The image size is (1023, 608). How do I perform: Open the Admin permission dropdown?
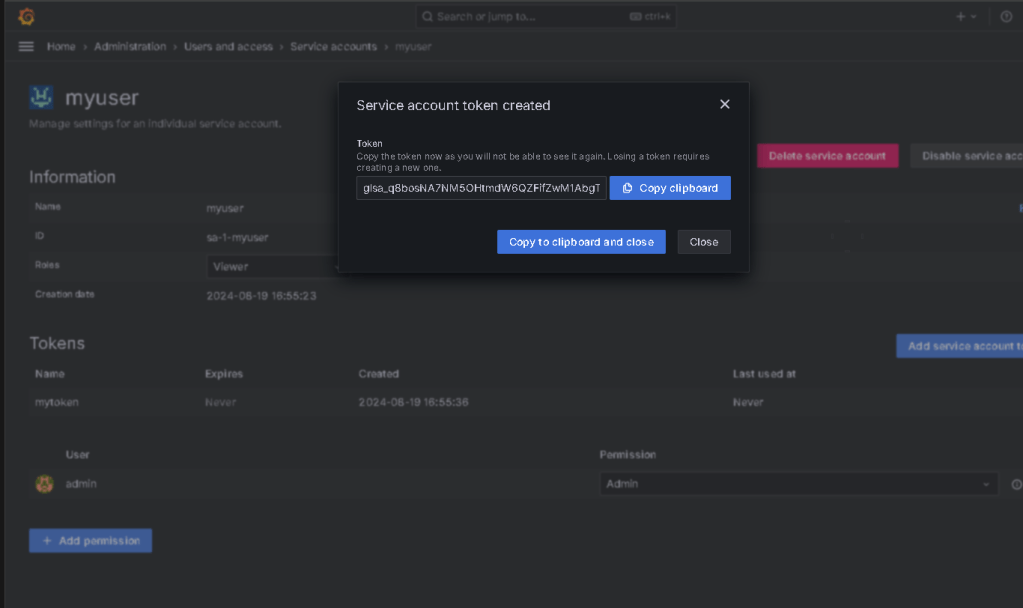pos(799,484)
